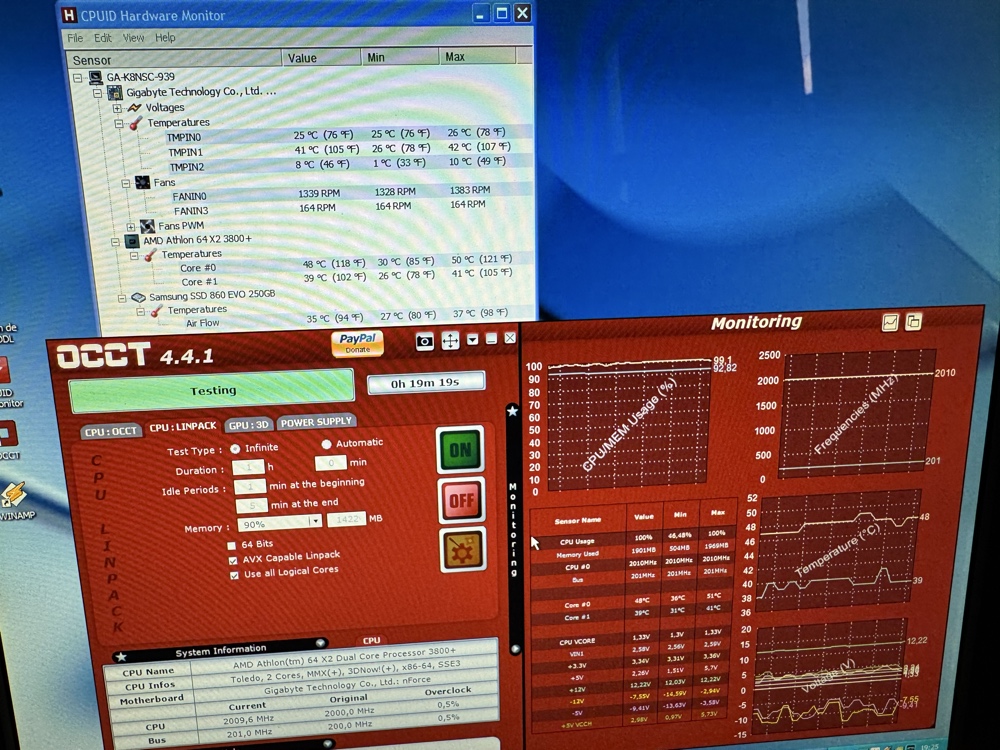Click the Duration minutes input field
This screenshot has height=750, width=1000.
coord(330,462)
